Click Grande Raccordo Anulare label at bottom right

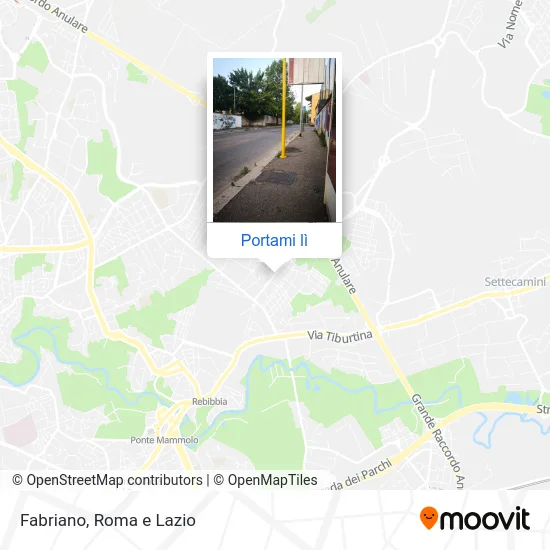pyautogui.click(x=438, y=441)
